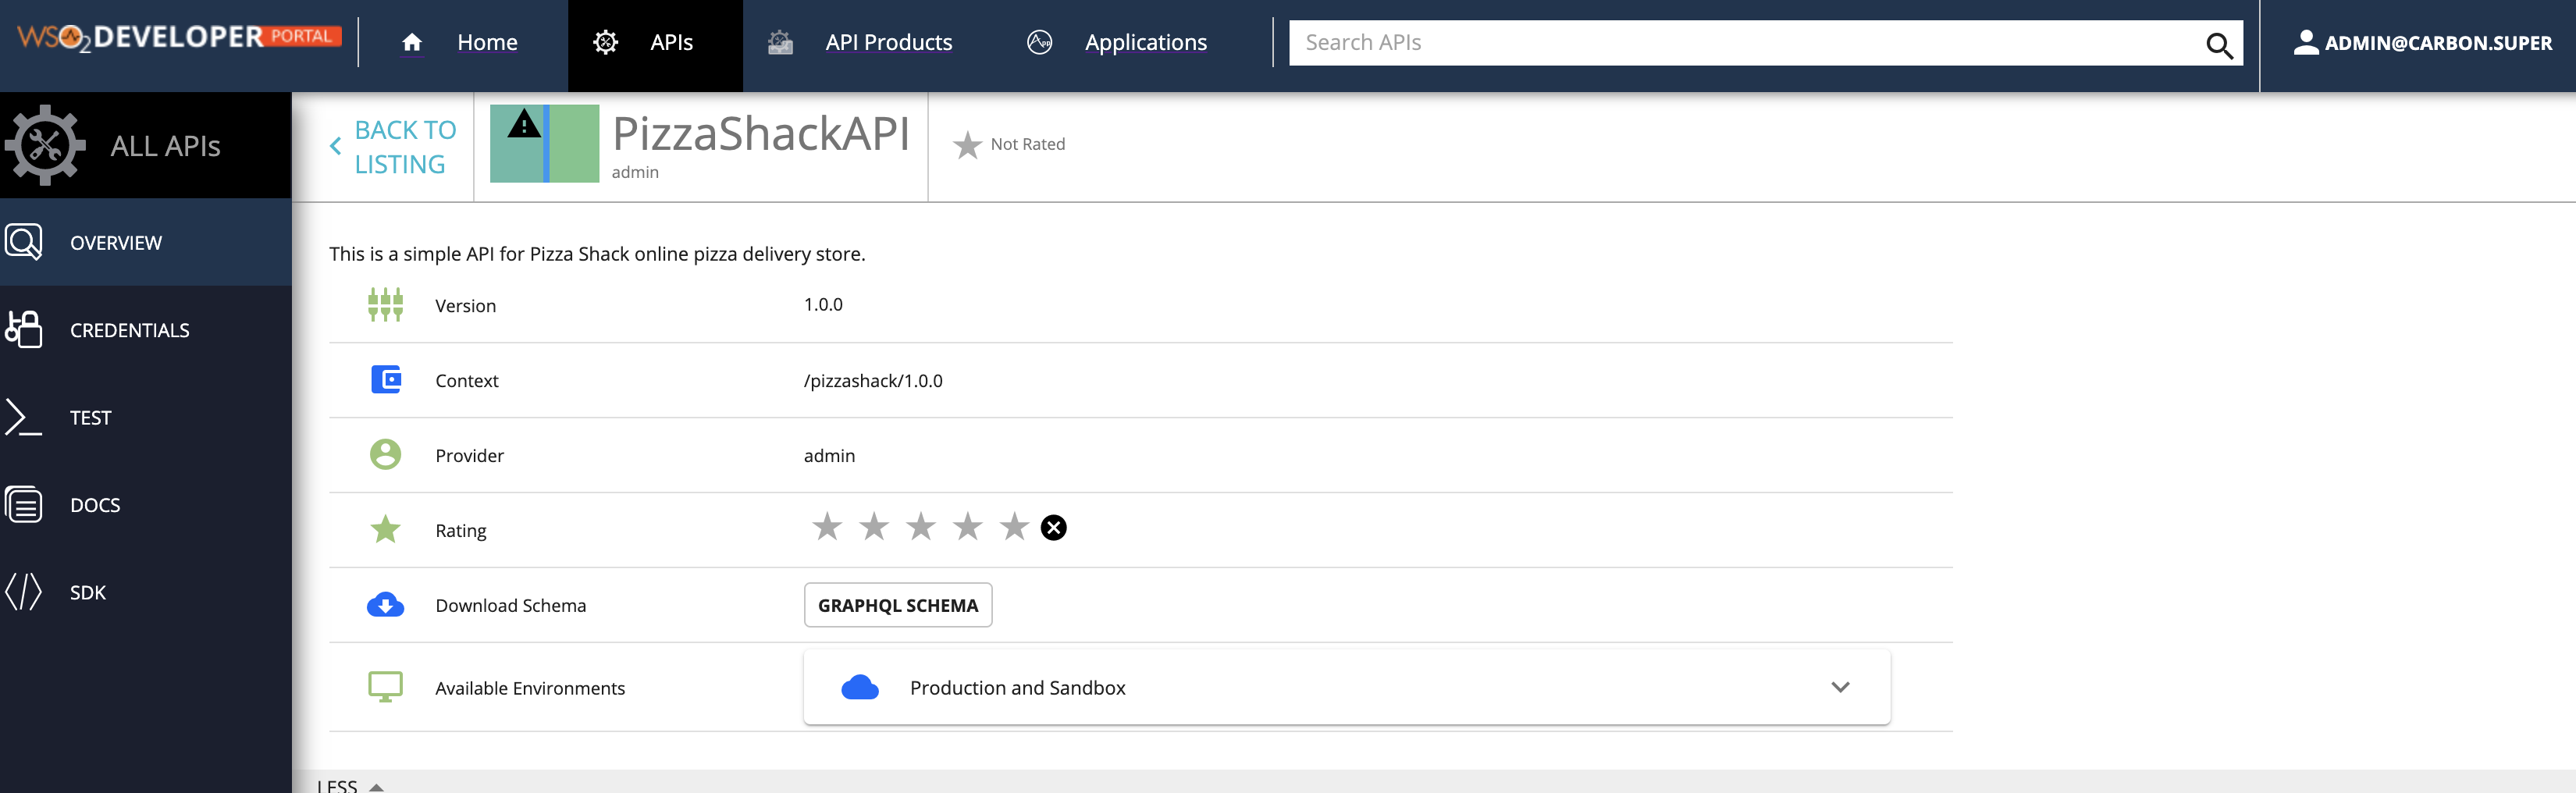2576x793 pixels.
Task: Clear the rating with the X button
Action: click(1053, 527)
